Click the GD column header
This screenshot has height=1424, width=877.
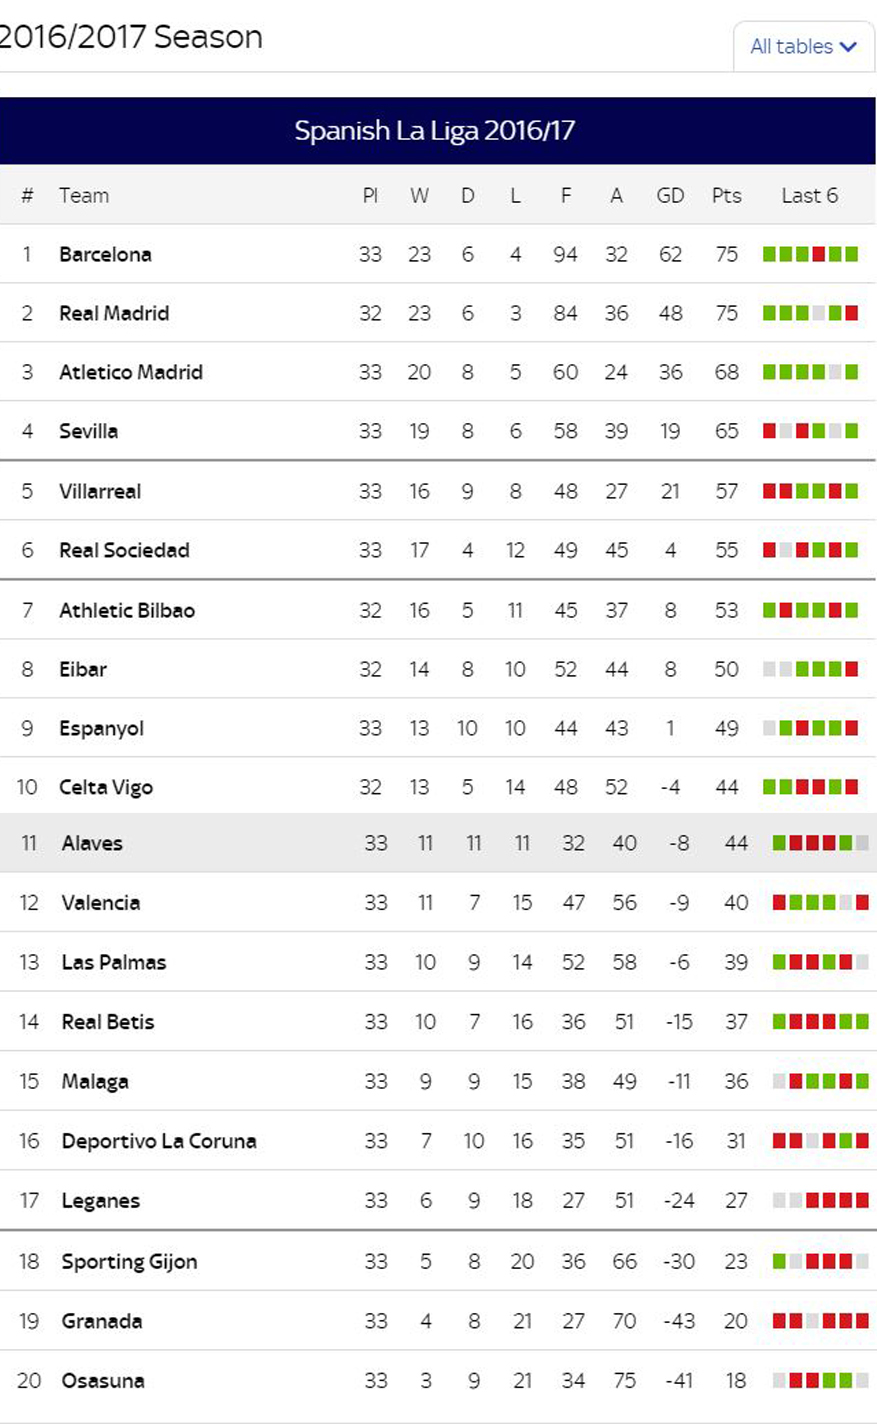click(x=670, y=195)
